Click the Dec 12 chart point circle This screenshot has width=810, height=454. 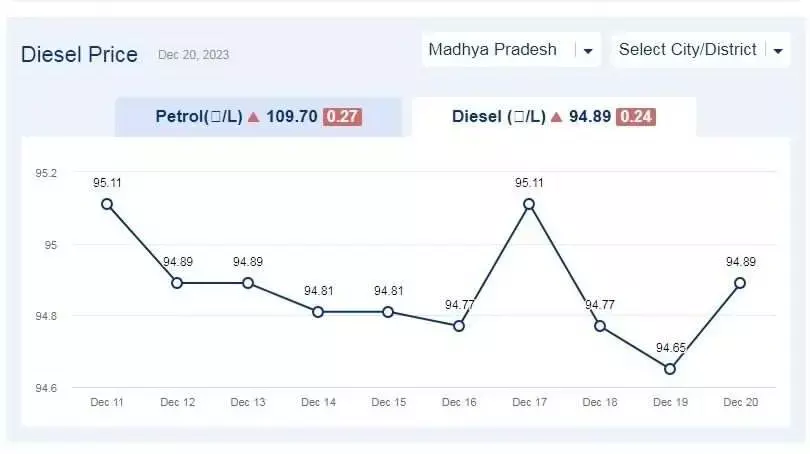coord(177,283)
